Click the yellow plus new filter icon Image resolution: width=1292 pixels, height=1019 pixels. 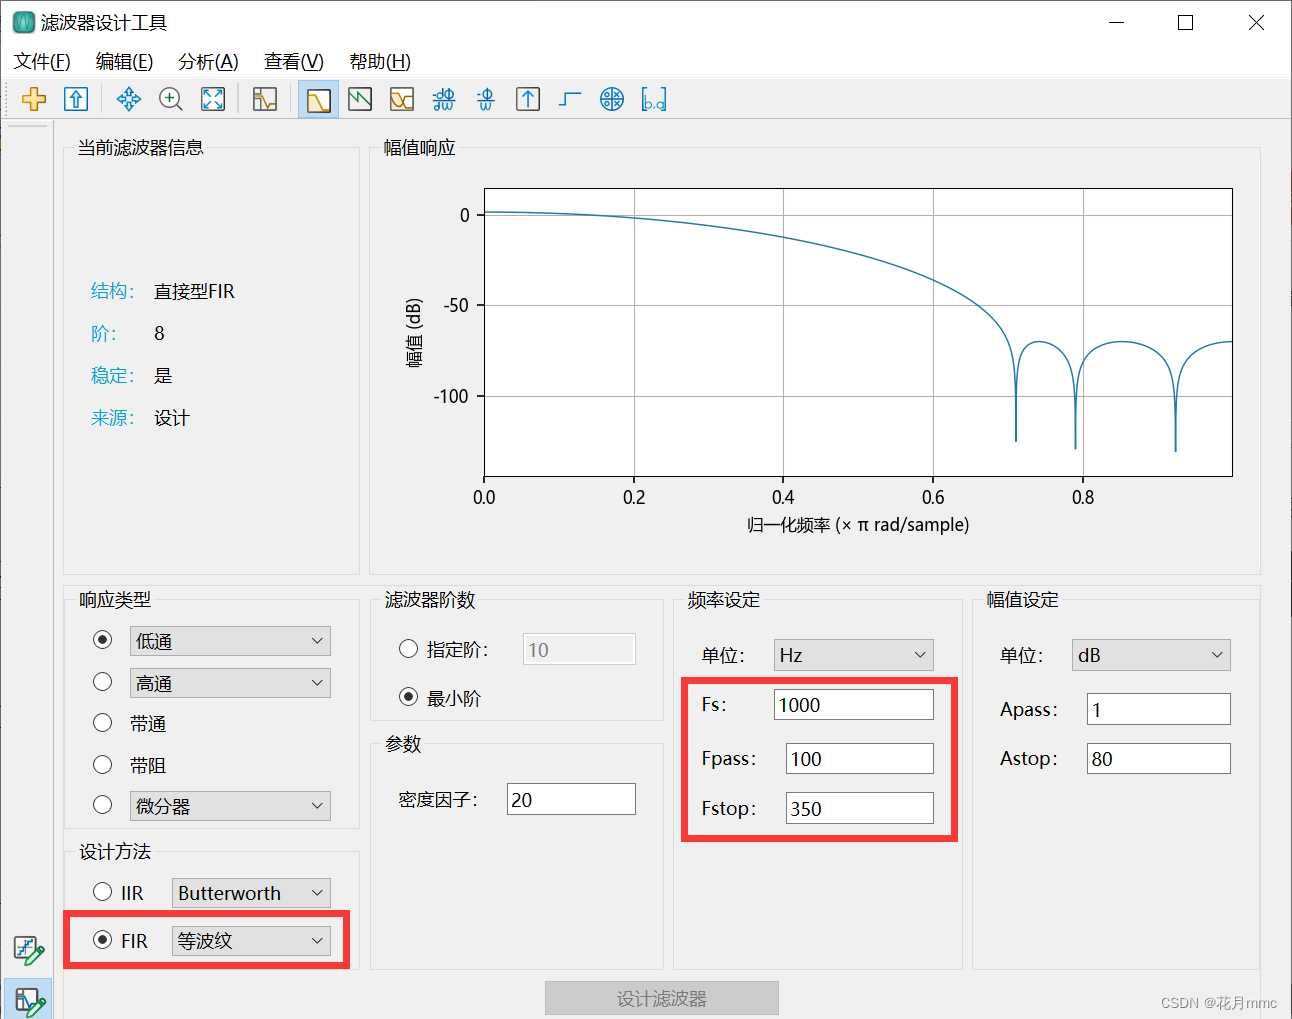pyautogui.click(x=34, y=99)
